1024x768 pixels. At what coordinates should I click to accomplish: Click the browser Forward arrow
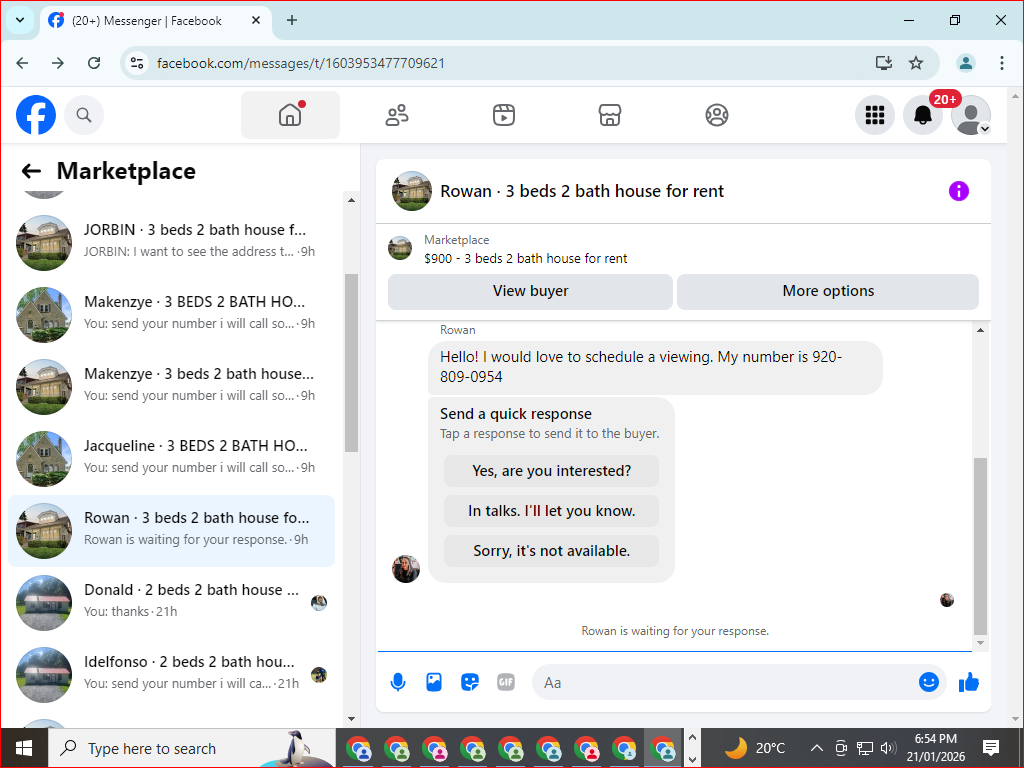pos(58,63)
